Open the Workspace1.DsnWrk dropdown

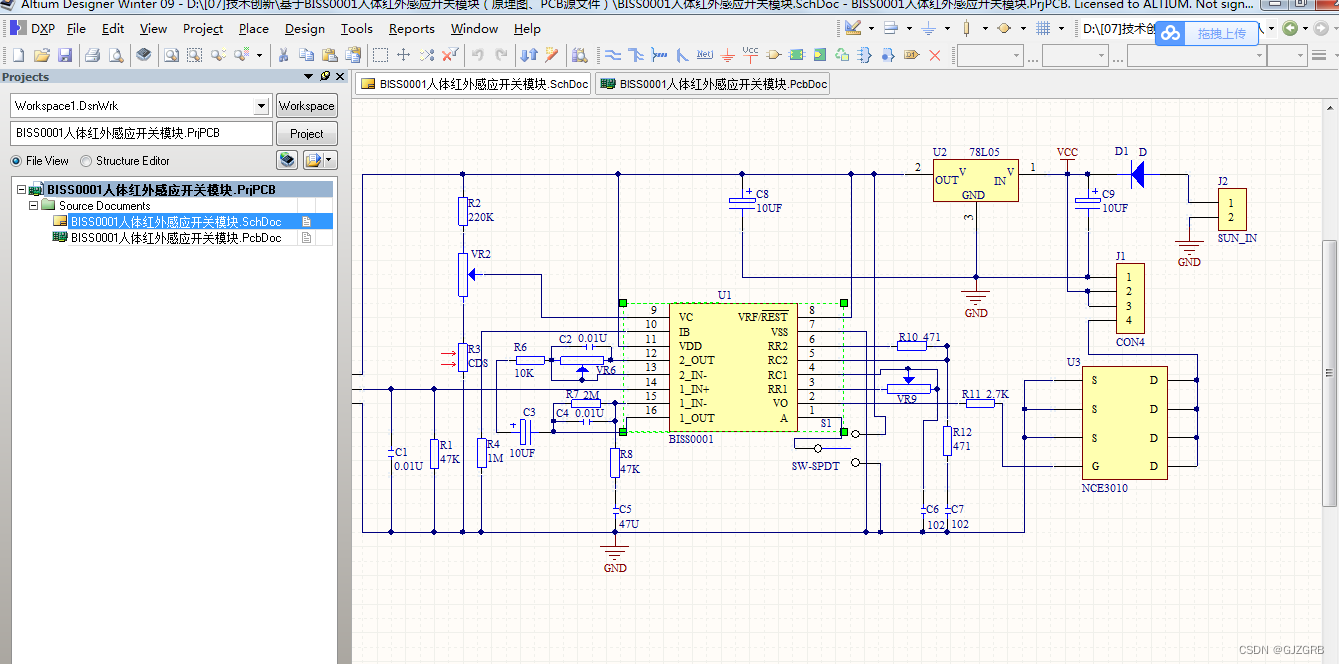(x=262, y=105)
